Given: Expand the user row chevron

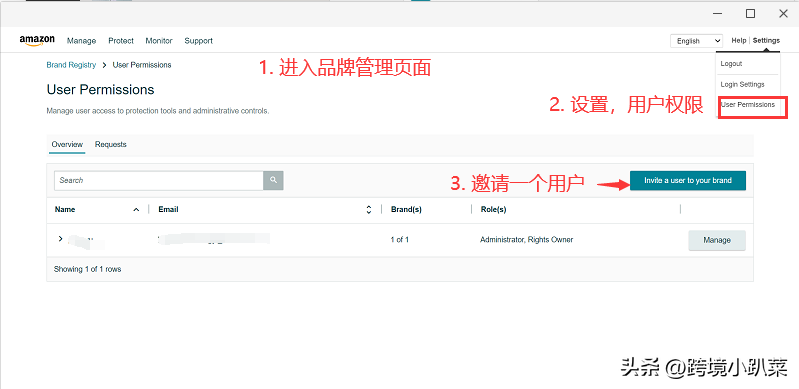Looking at the screenshot, I should pos(61,239).
